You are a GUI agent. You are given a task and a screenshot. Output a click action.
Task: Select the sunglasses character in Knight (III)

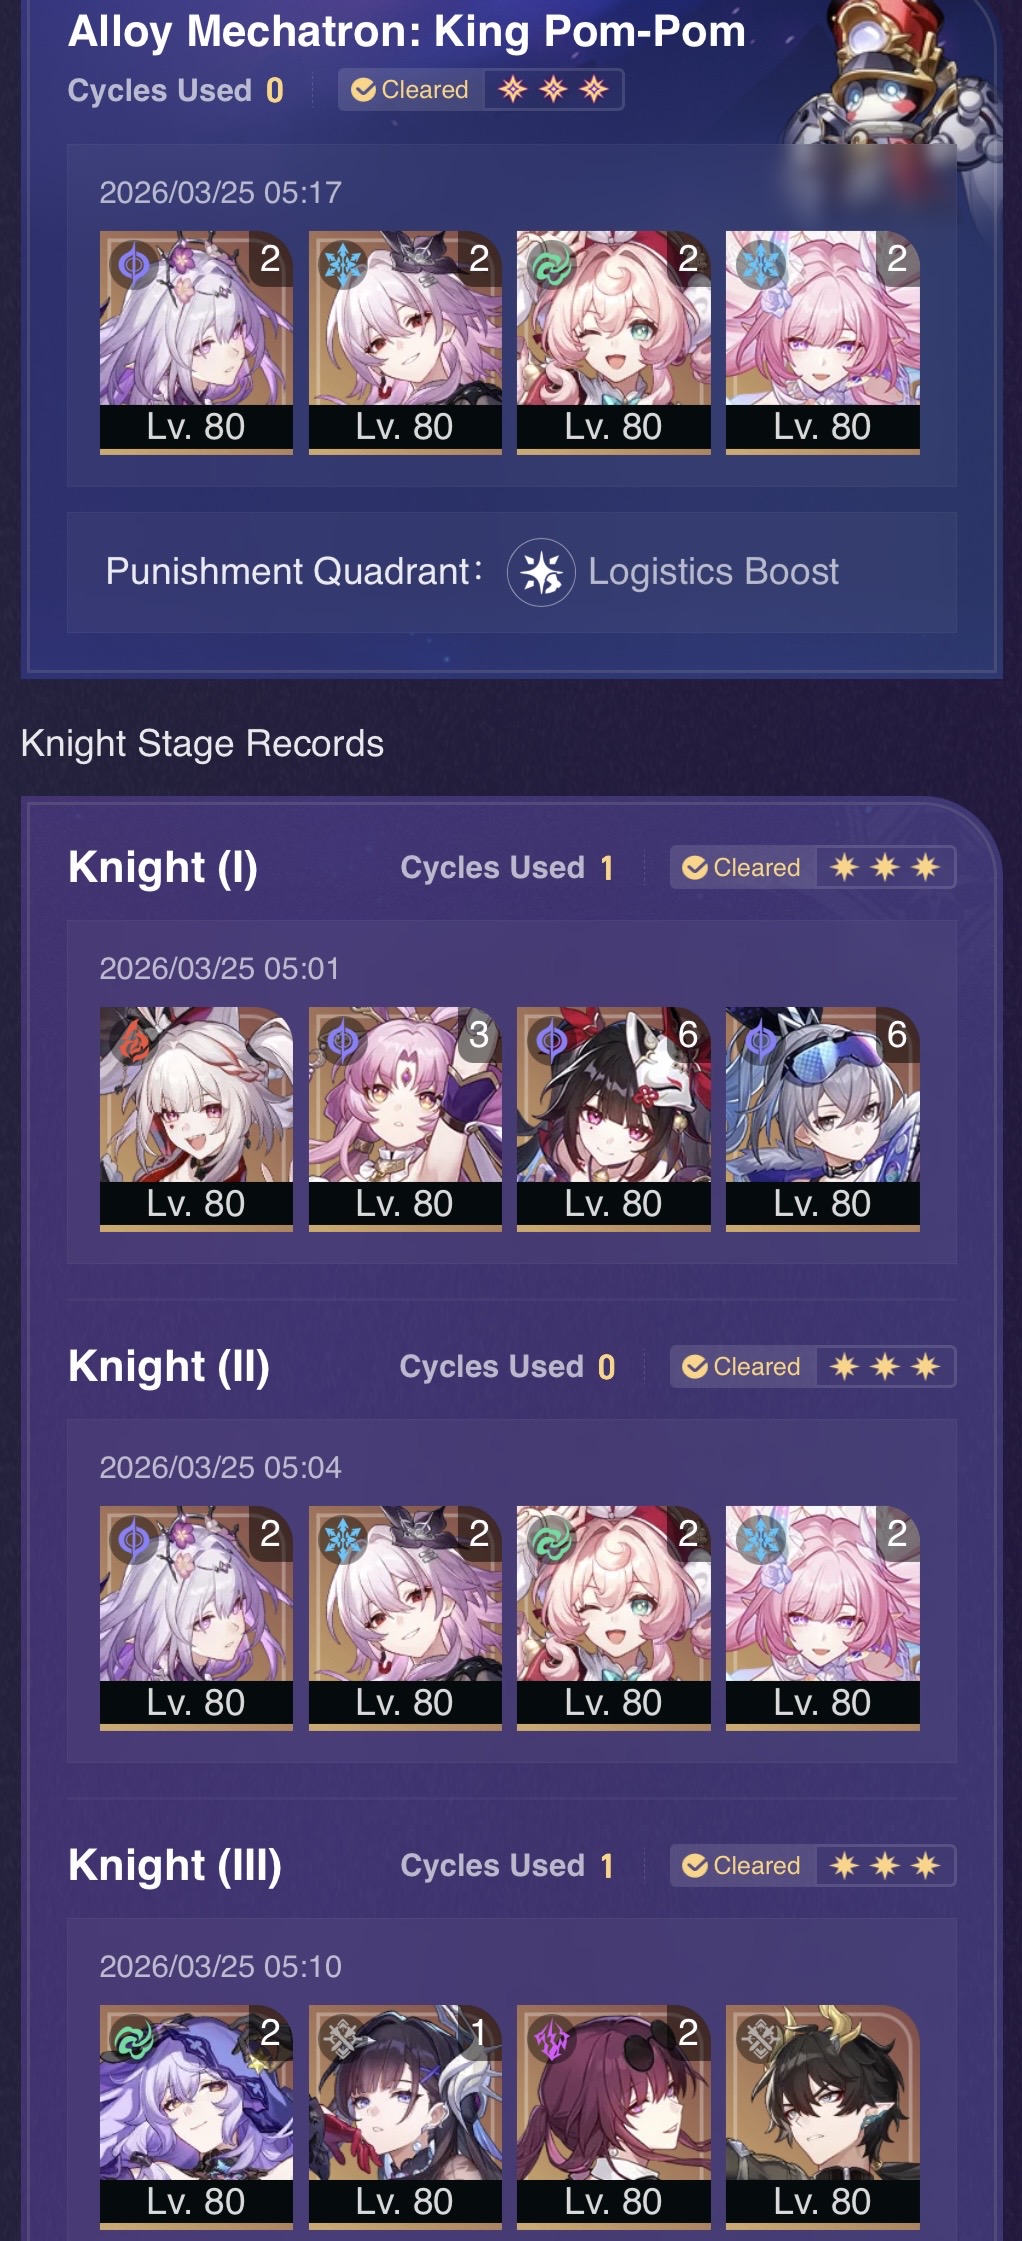click(614, 2116)
